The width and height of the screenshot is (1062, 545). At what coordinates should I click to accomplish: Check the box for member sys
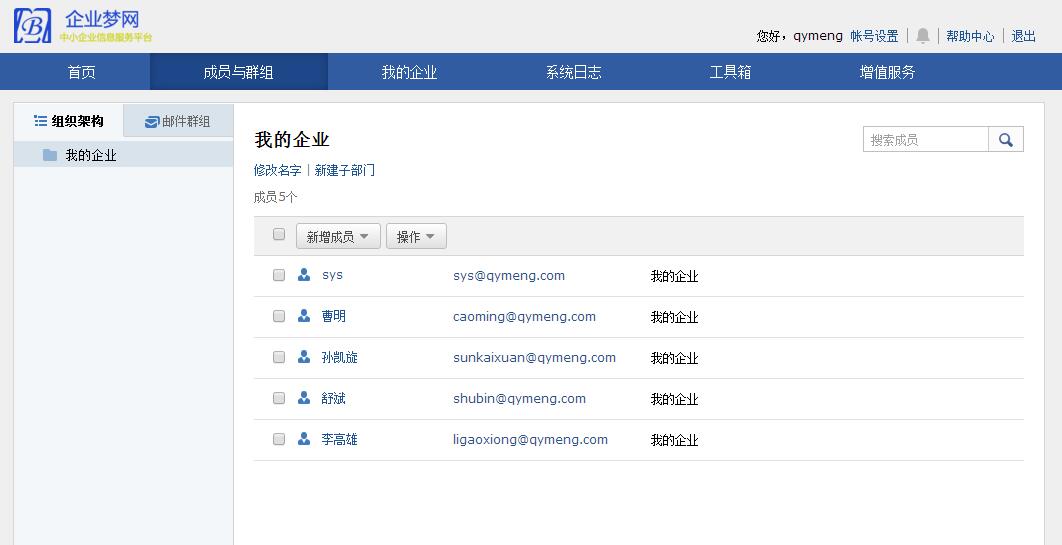tap(279, 275)
